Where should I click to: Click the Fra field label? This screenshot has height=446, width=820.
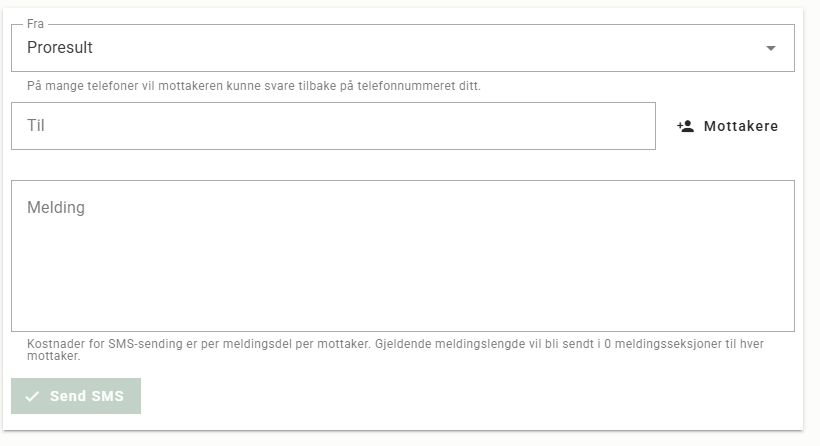coord(35,24)
